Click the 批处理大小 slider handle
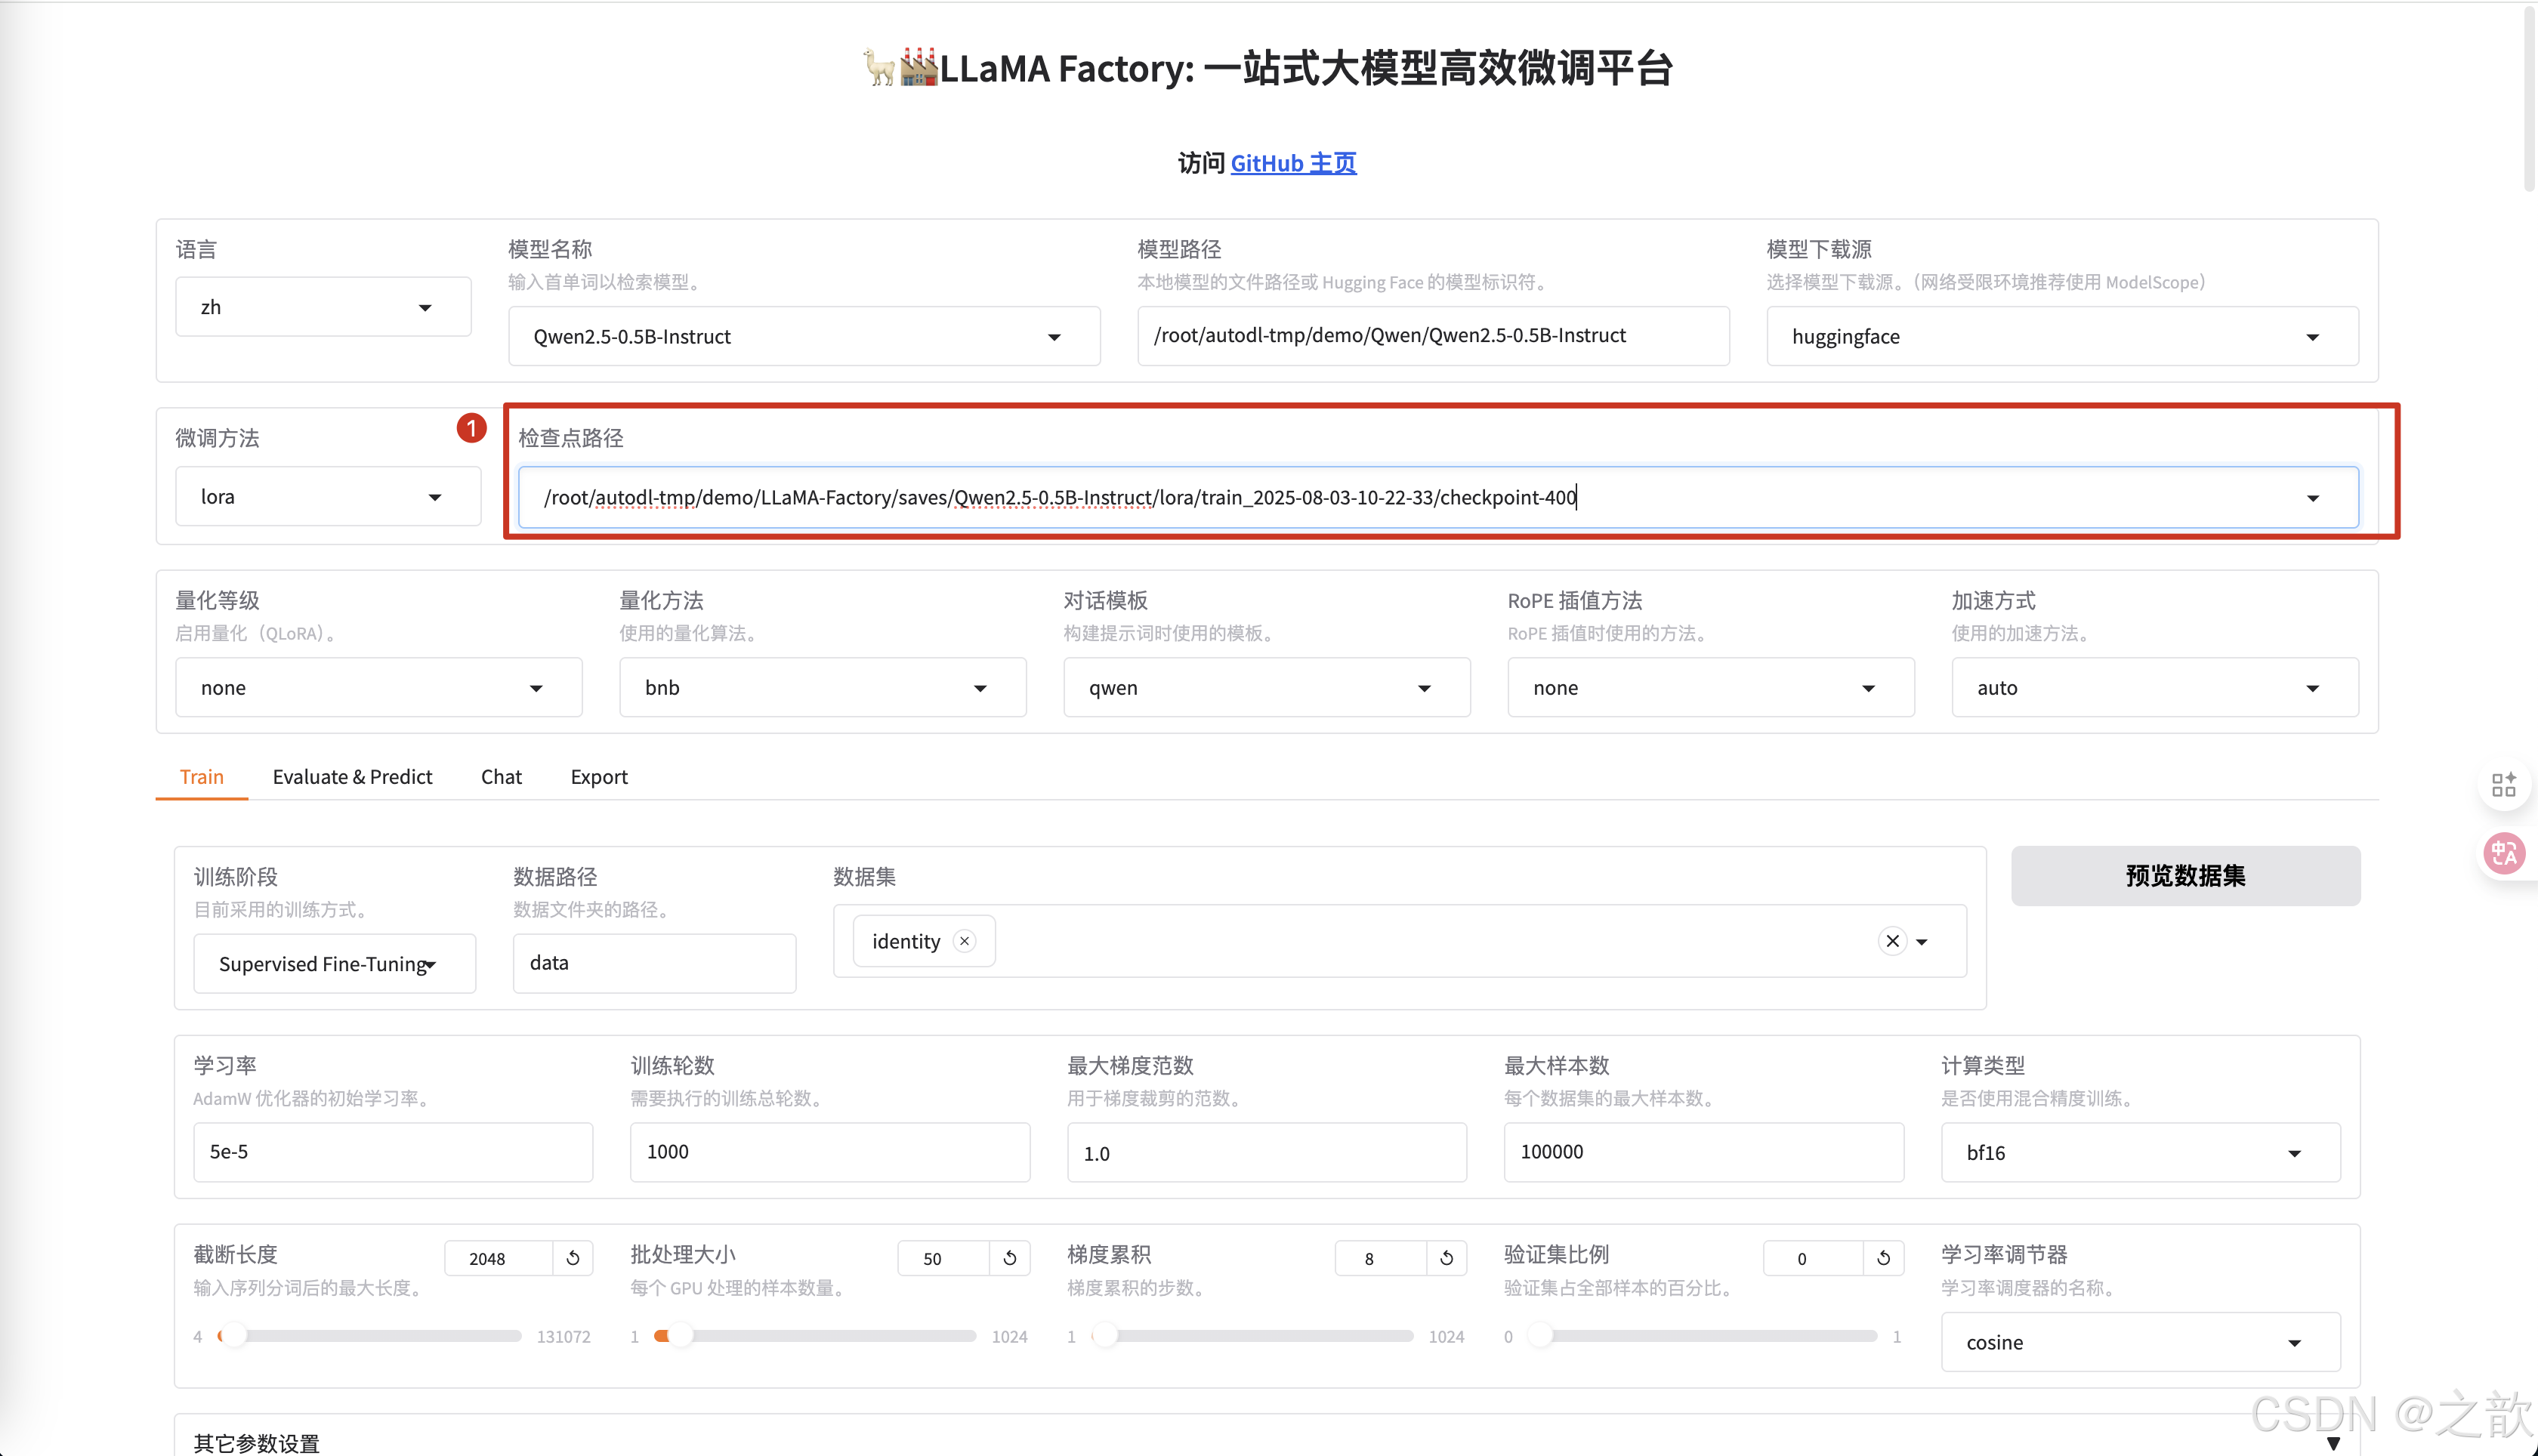This screenshot has height=1456, width=2538. (681, 1335)
